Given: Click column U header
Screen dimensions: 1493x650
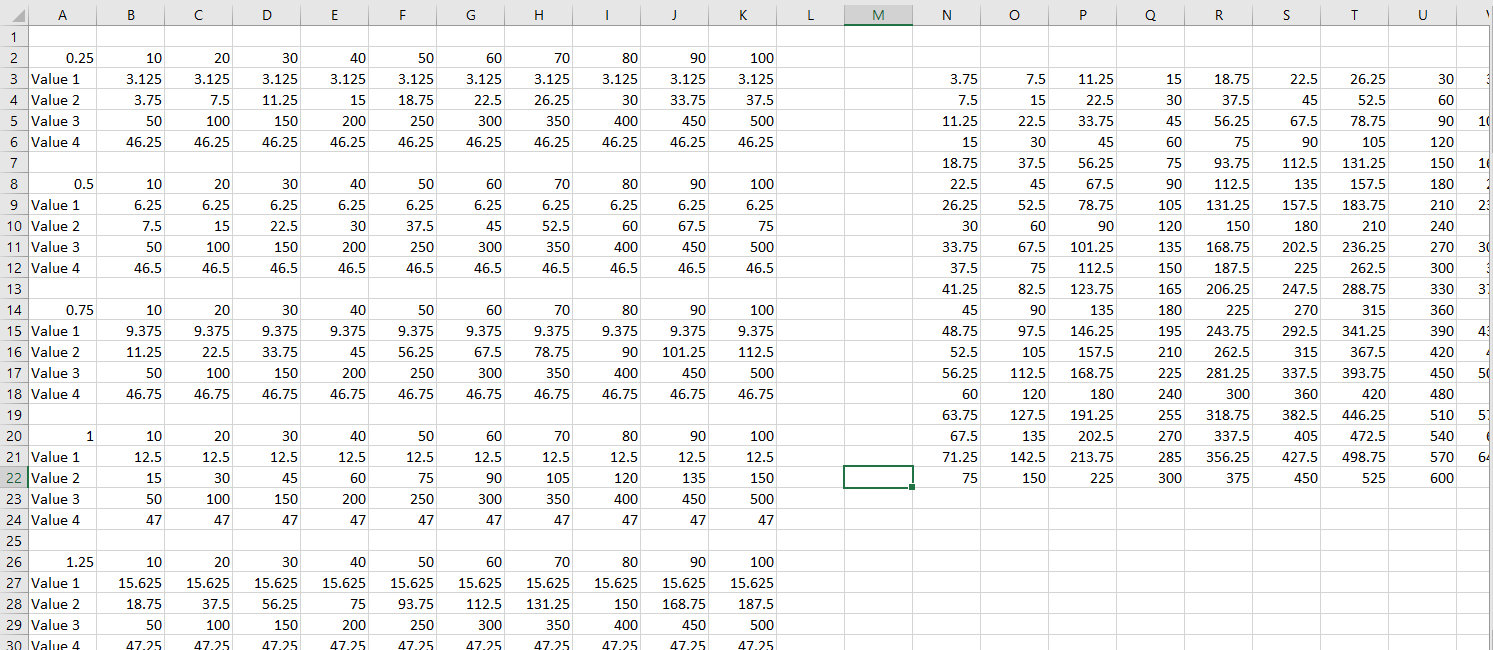Looking at the screenshot, I should coord(1422,15).
